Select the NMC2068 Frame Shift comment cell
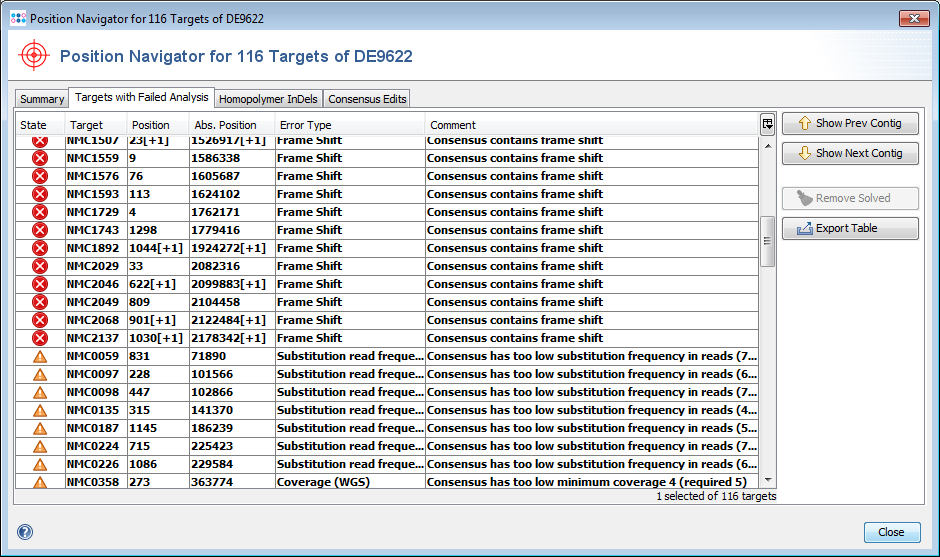Screen dimensions: 940x557 point(590,320)
